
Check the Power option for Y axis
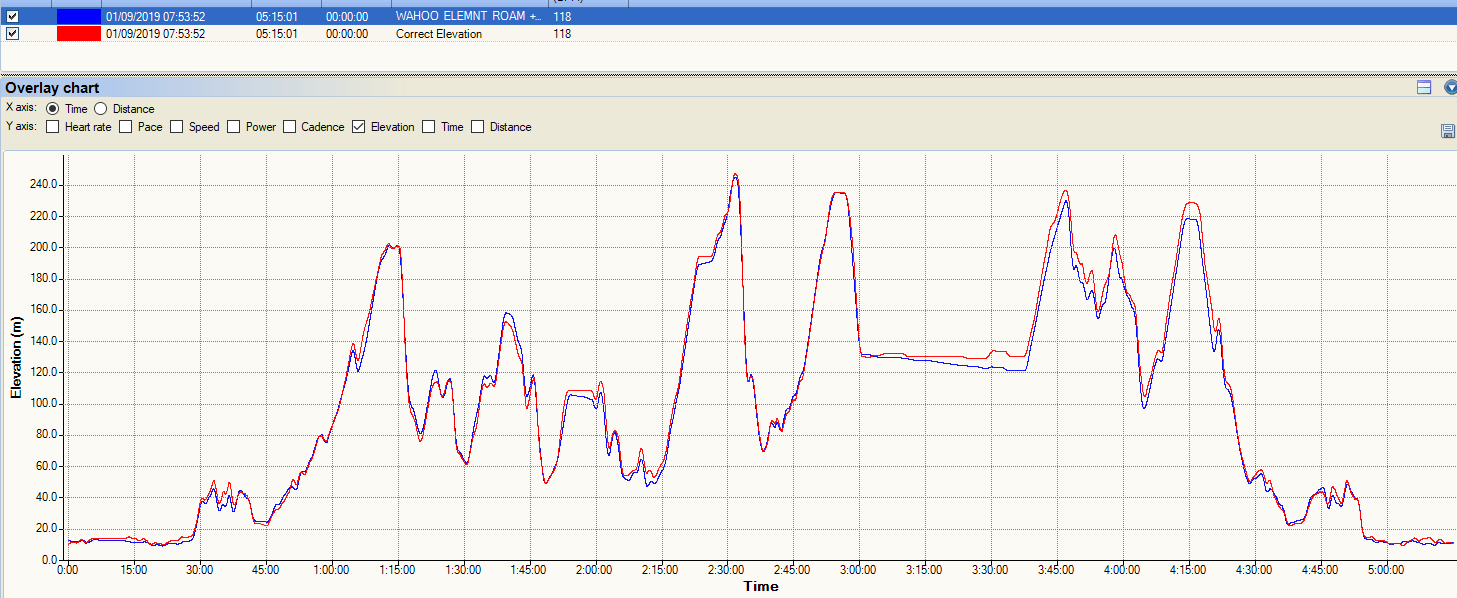pos(234,127)
